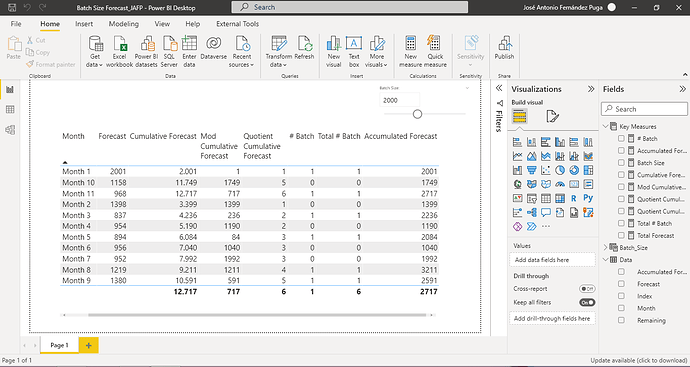
Task: Add a New measure from the ribbon
Action: 411,51
